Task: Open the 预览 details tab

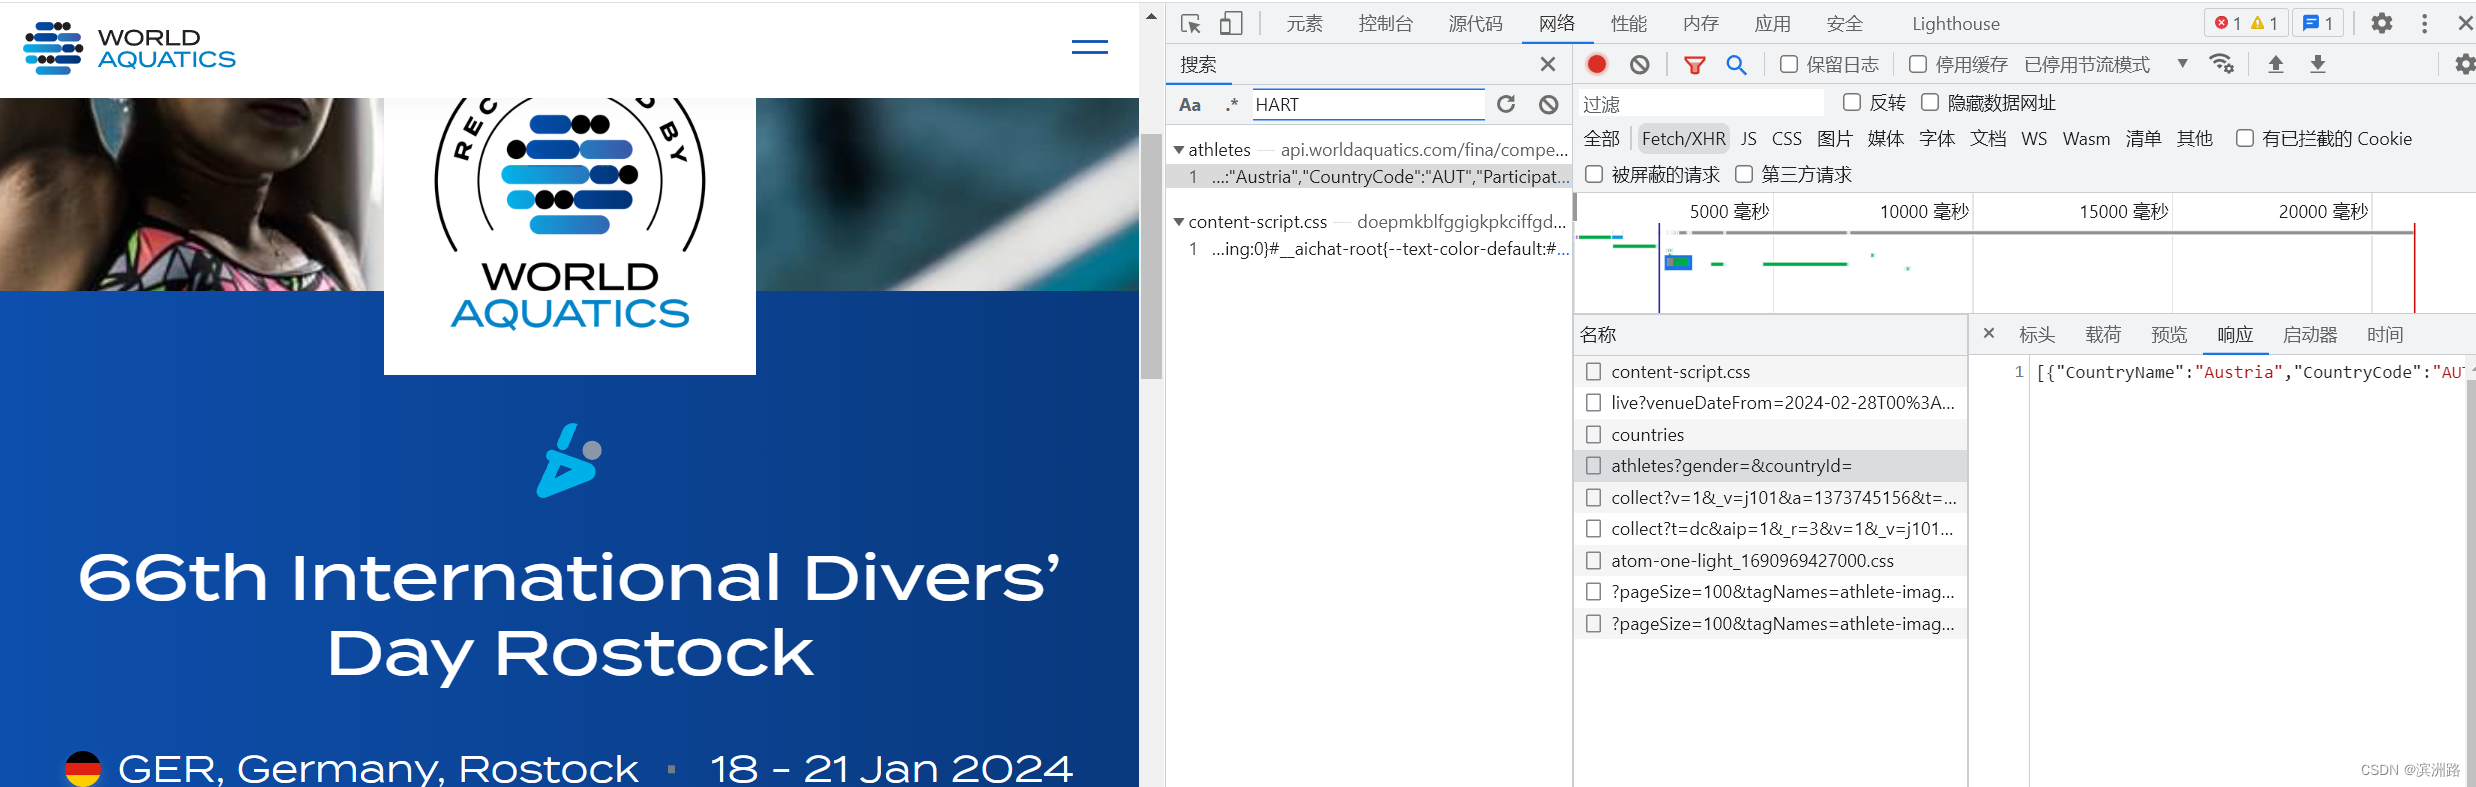Action: coord(2169,335)
